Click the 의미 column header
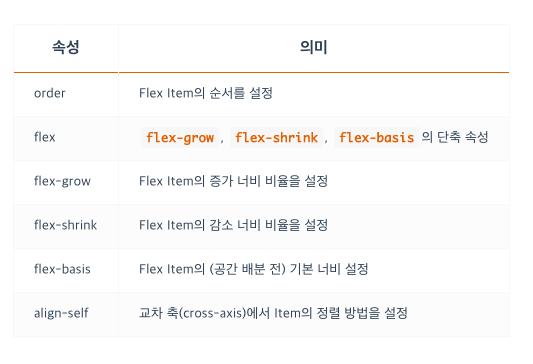This screenshot has height=364, width=533. pyautogui.click(x=314, y=47)
